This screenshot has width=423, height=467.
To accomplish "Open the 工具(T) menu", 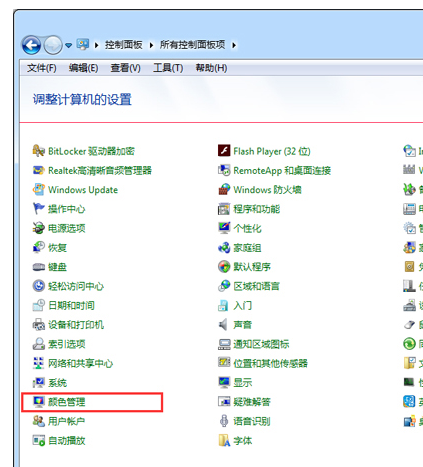I will (168, 68).
